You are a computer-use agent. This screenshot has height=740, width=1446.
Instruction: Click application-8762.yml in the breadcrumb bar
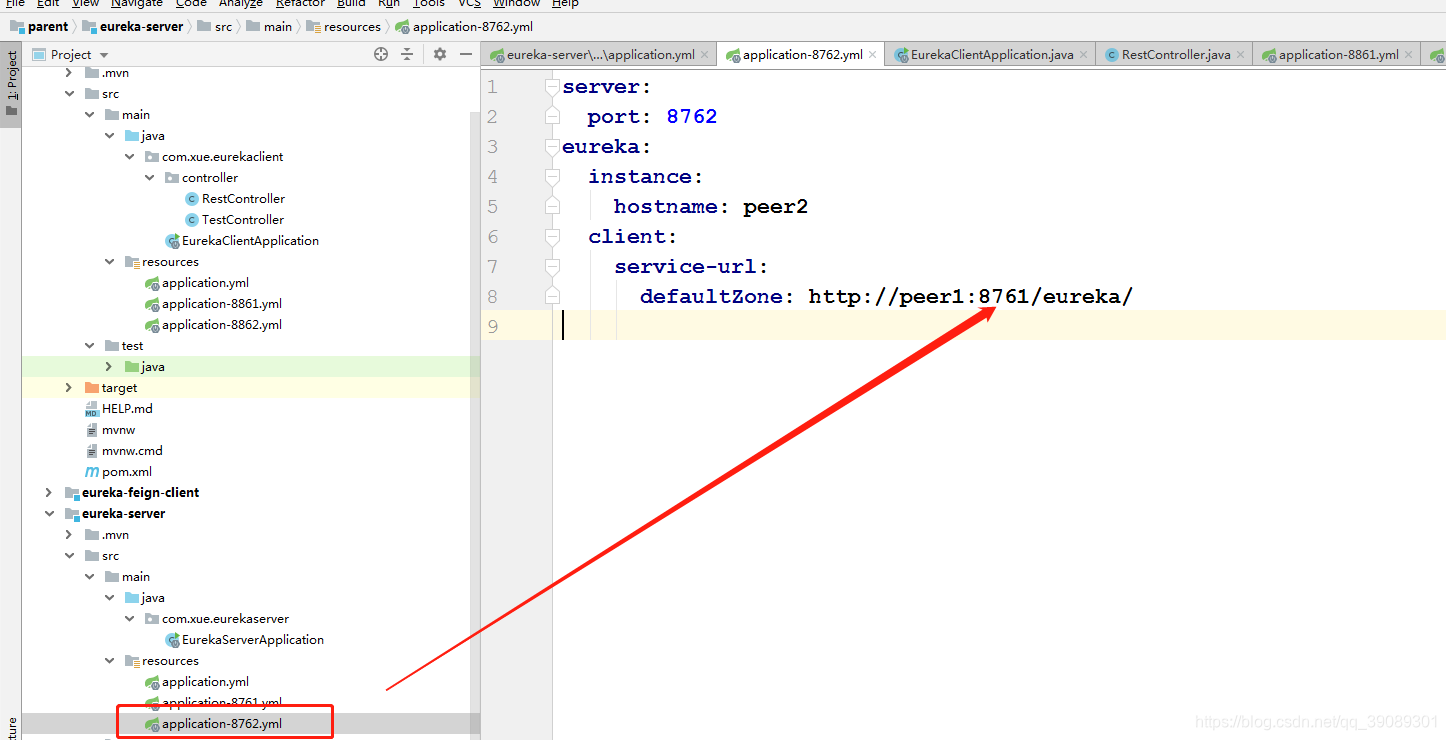[463, 27]
